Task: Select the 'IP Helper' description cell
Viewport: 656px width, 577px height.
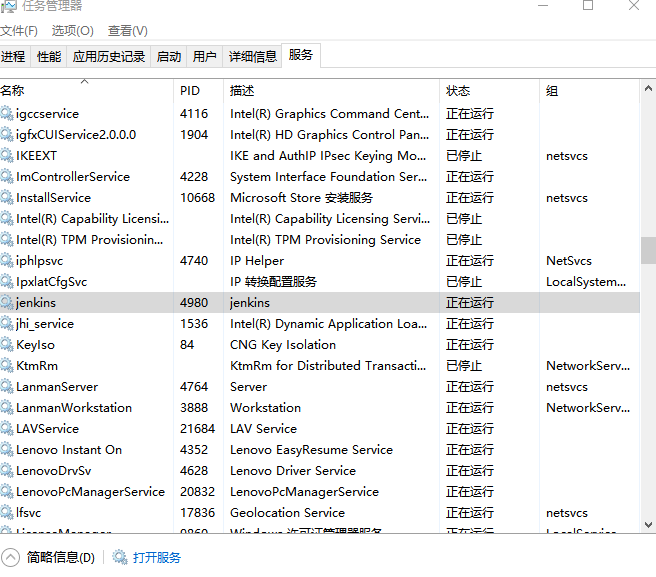Action: click(257, 261)
